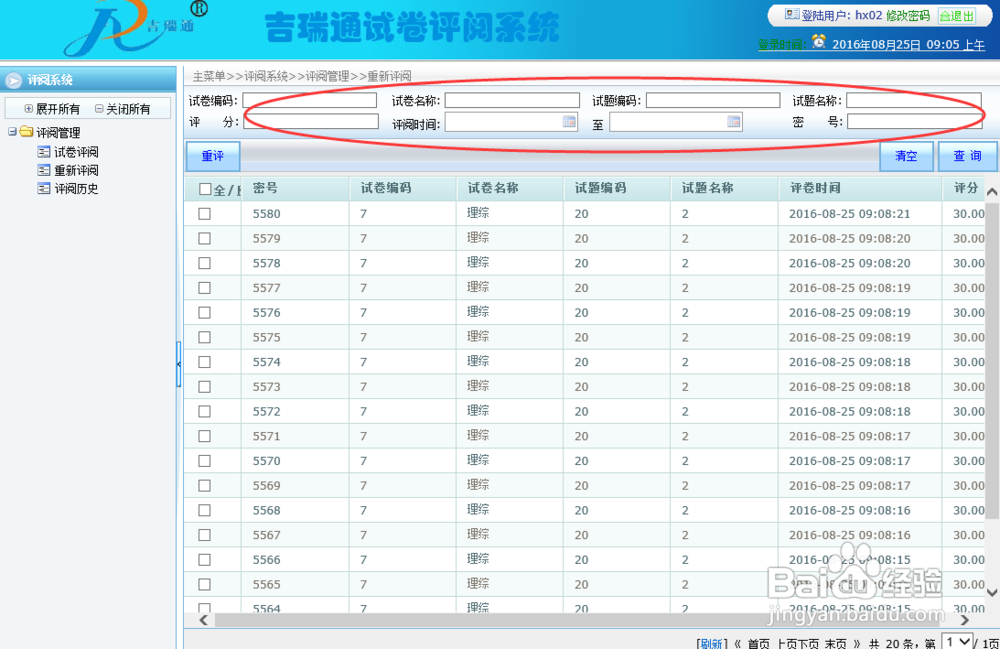Open the calendar picker beside 评阅时间 field
The height and width of the screenshot is (649, 1000).
click(x=568, y=122)
